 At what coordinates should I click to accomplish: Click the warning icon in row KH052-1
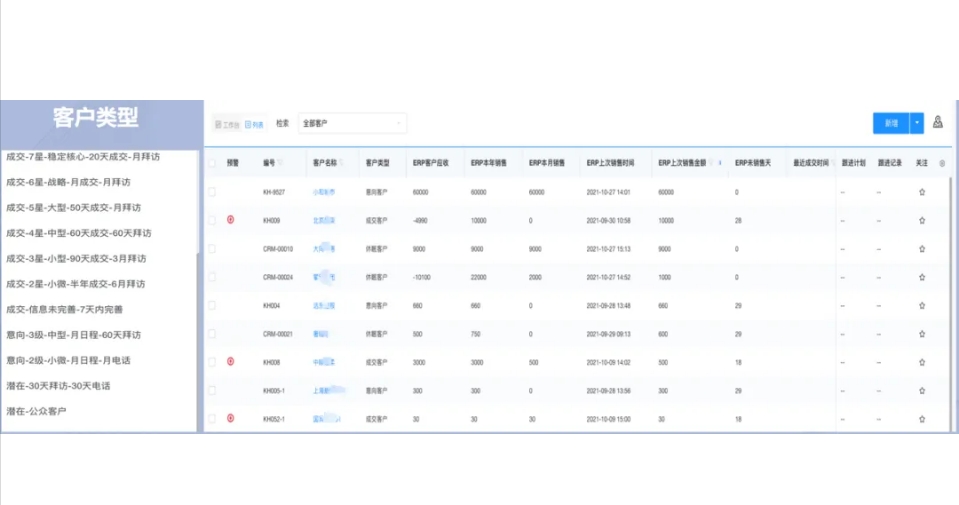tap(231, 418)
